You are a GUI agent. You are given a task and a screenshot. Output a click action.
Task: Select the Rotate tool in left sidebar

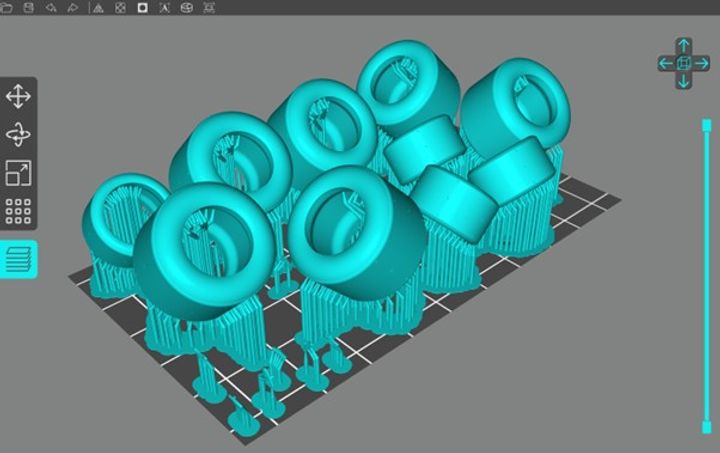[18, 135]
